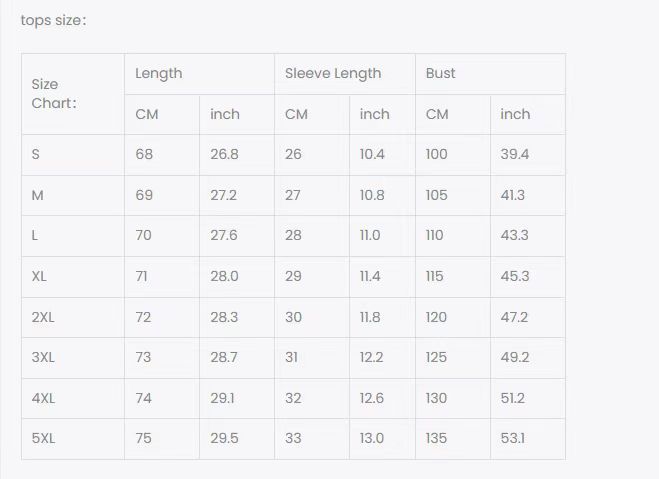This screenshot has width=659, height=479.
Task: Select the 3XL size row label
Action: point(43,357)
